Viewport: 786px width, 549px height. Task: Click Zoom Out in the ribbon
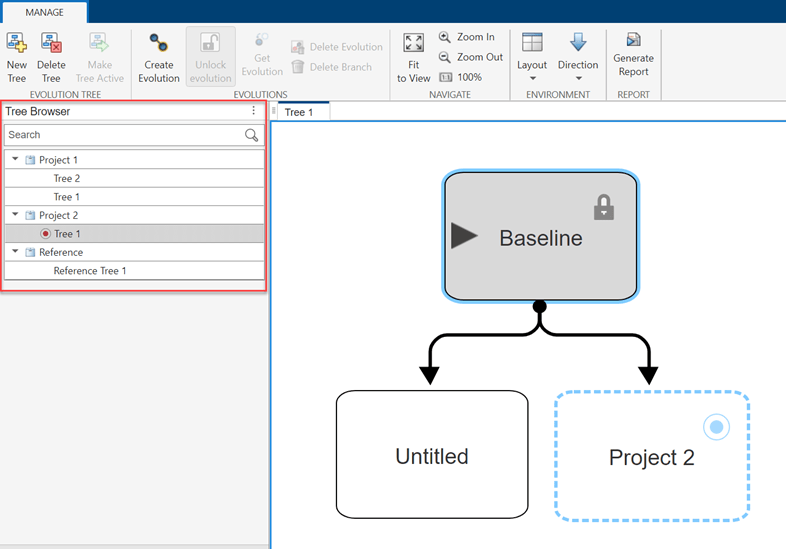(x=471, y=57)
